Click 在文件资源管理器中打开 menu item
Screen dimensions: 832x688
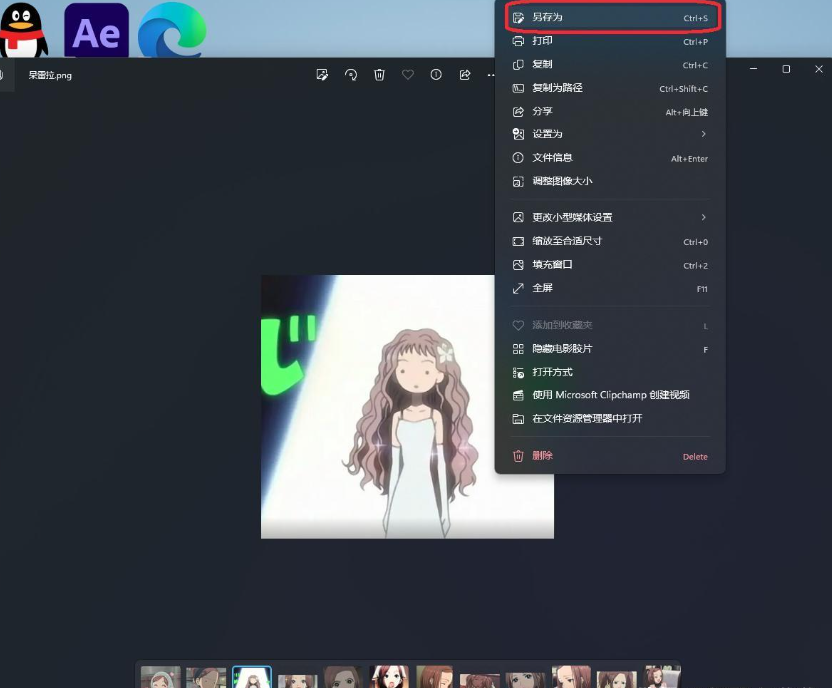click(x=610, y=419)
